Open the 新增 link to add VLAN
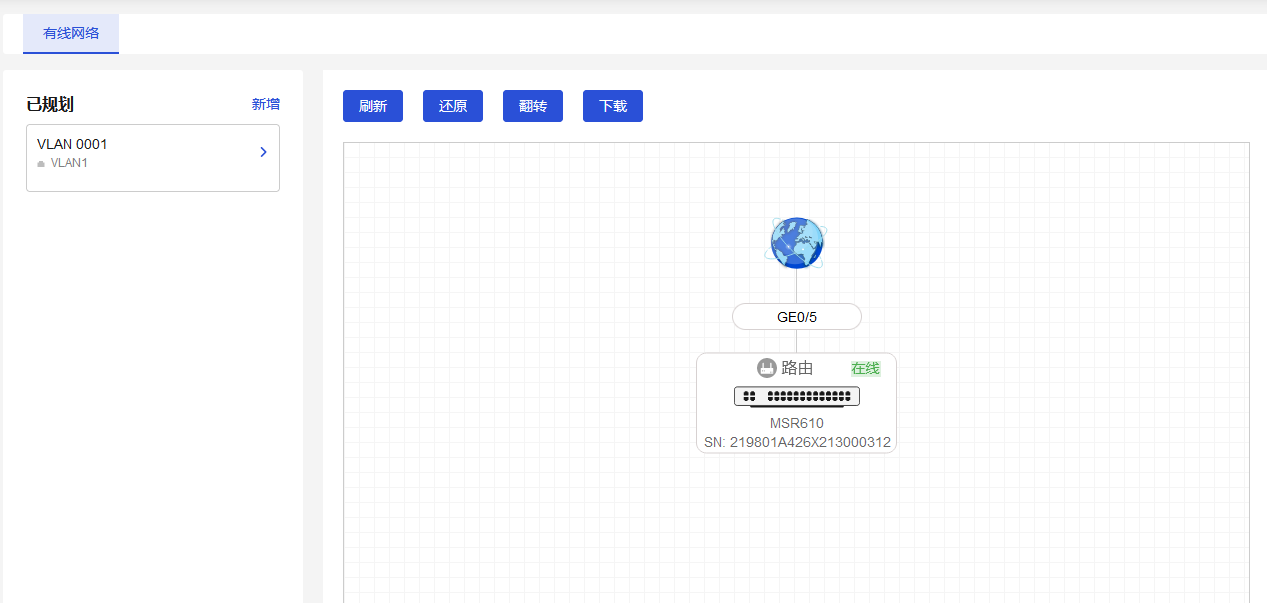Screen dimensions: 1267x603 (265, 104)
